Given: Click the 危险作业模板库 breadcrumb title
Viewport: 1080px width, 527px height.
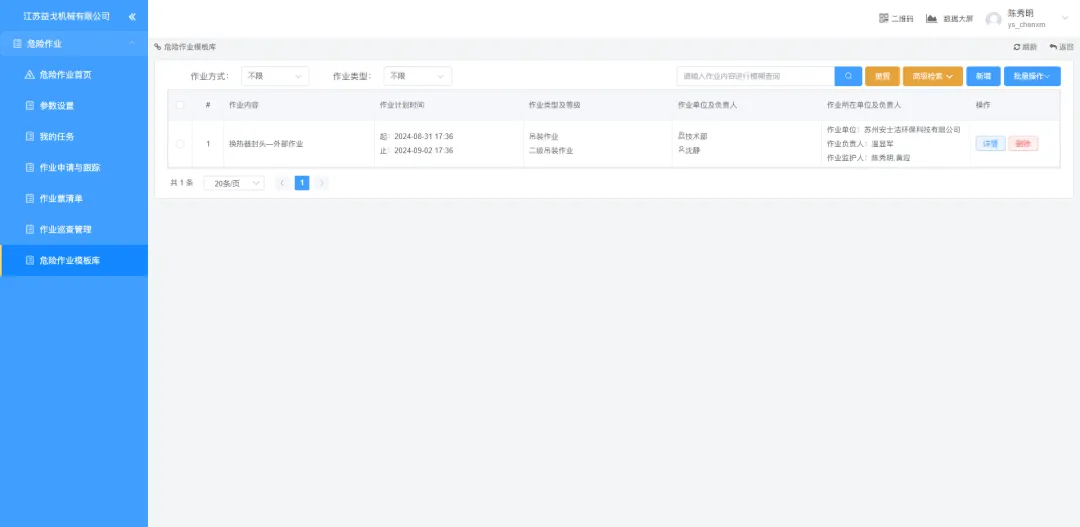Looking at the screenshot, I should point(190,47).
